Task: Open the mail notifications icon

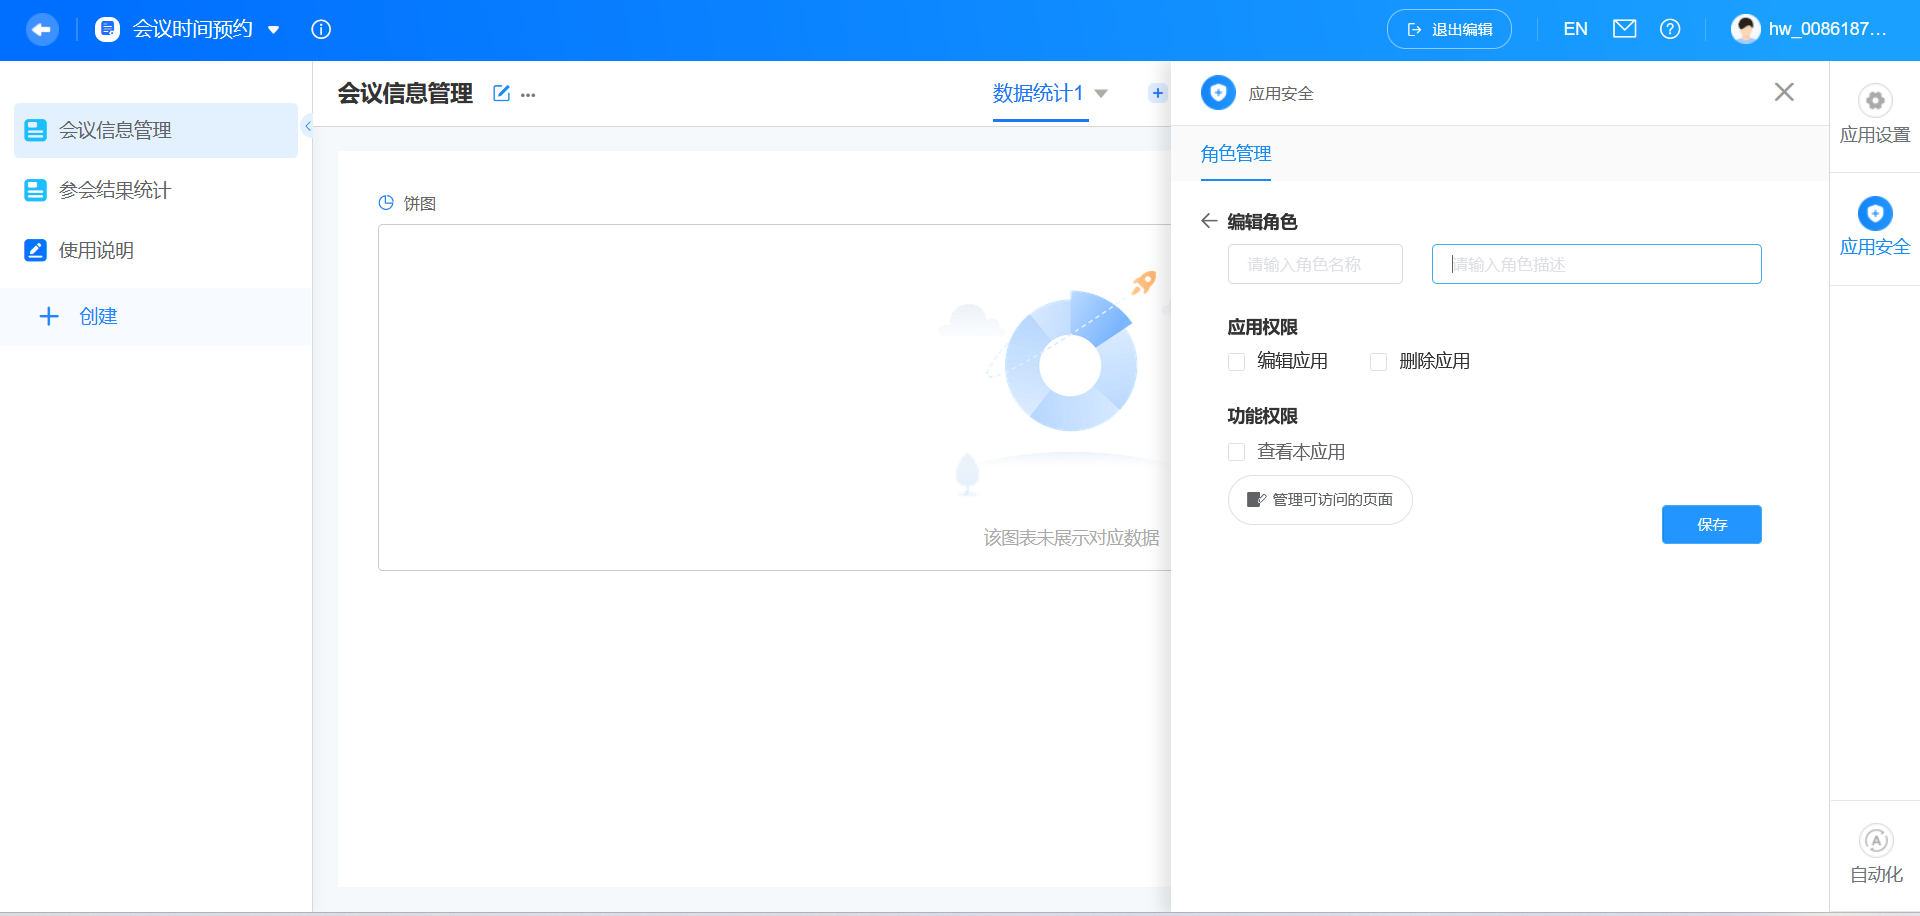Action: (1624, 29)
